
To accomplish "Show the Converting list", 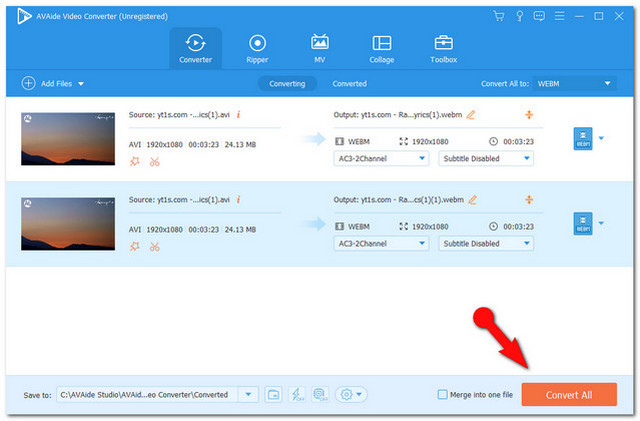I will click(287, 84).
